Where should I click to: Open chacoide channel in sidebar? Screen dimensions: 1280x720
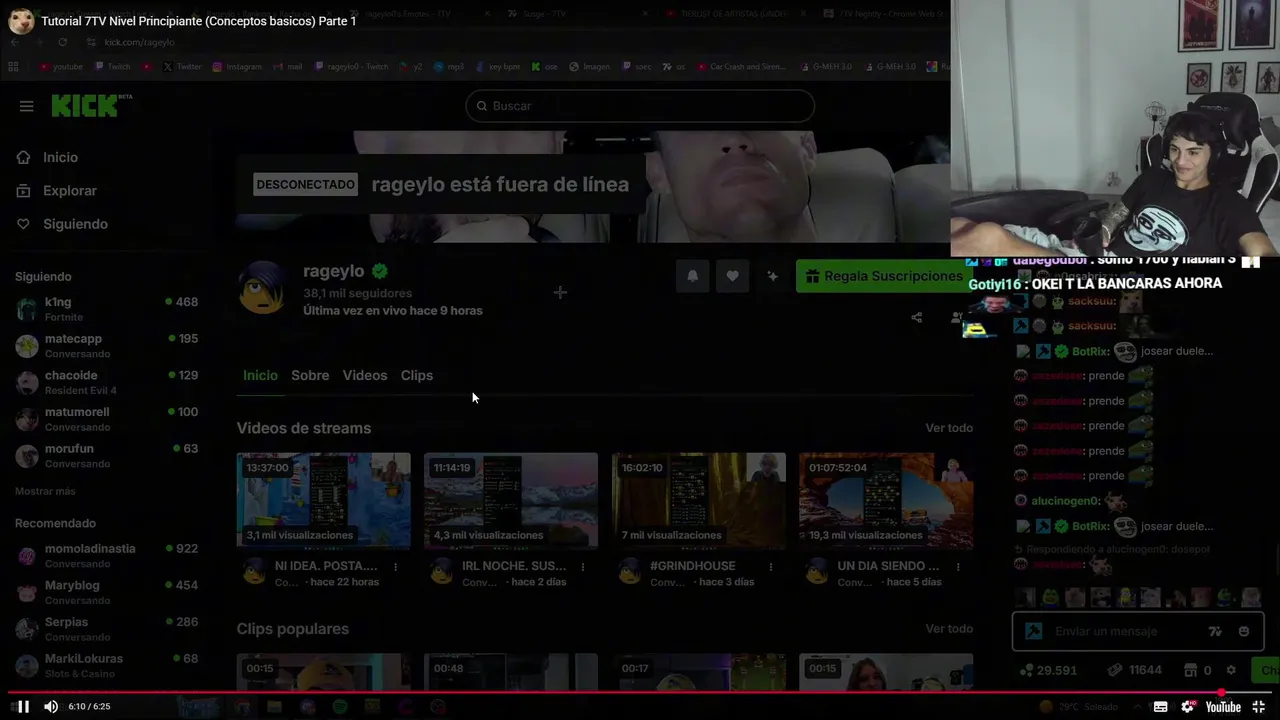106,382
